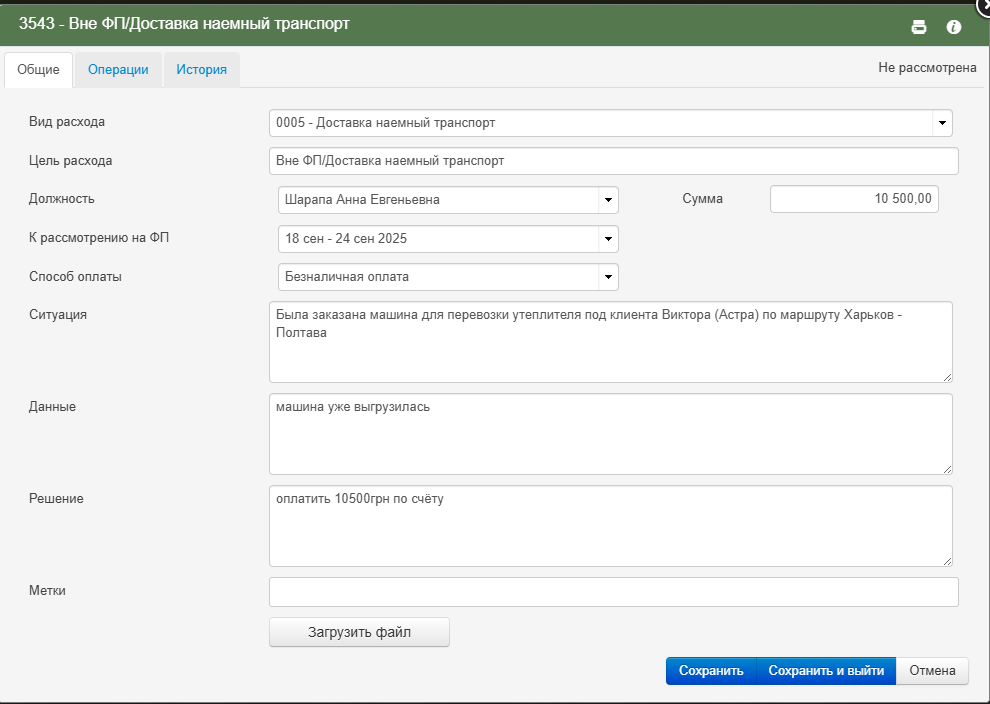Viewport: 990px width, 704px height.
Task: Open the info icon in header
Action: pos(953,27)
